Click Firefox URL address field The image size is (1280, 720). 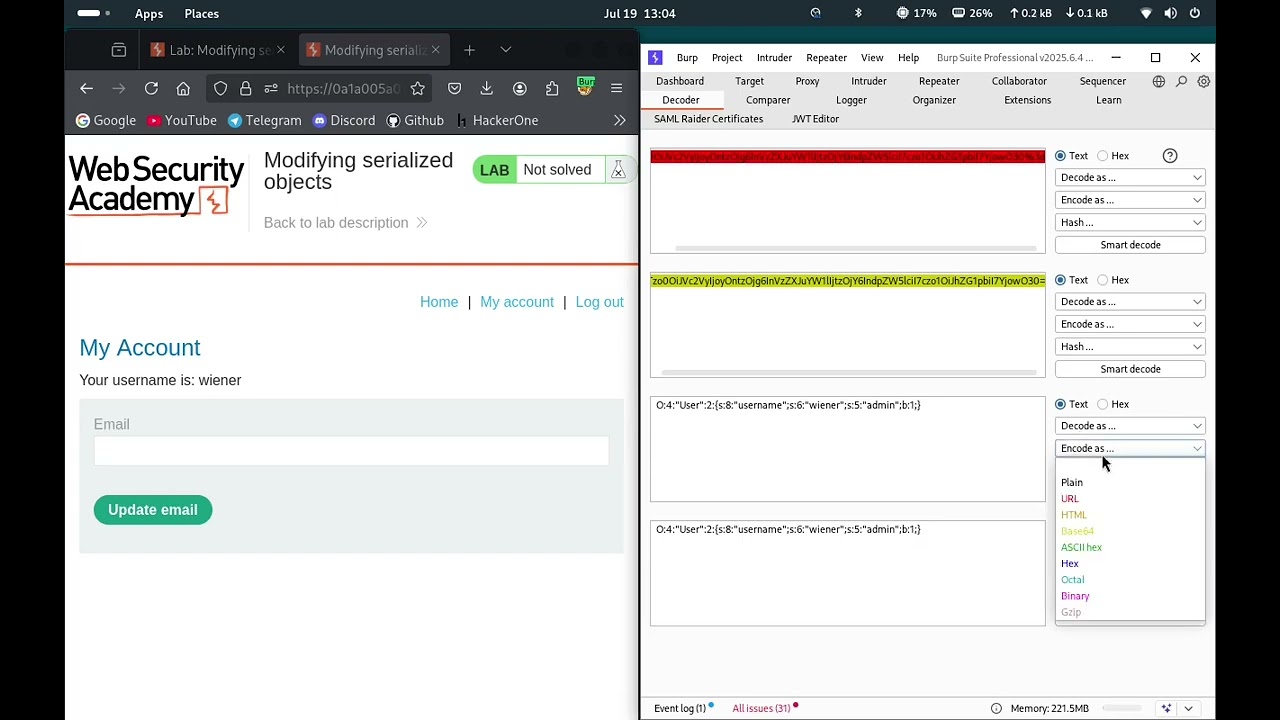343,89
